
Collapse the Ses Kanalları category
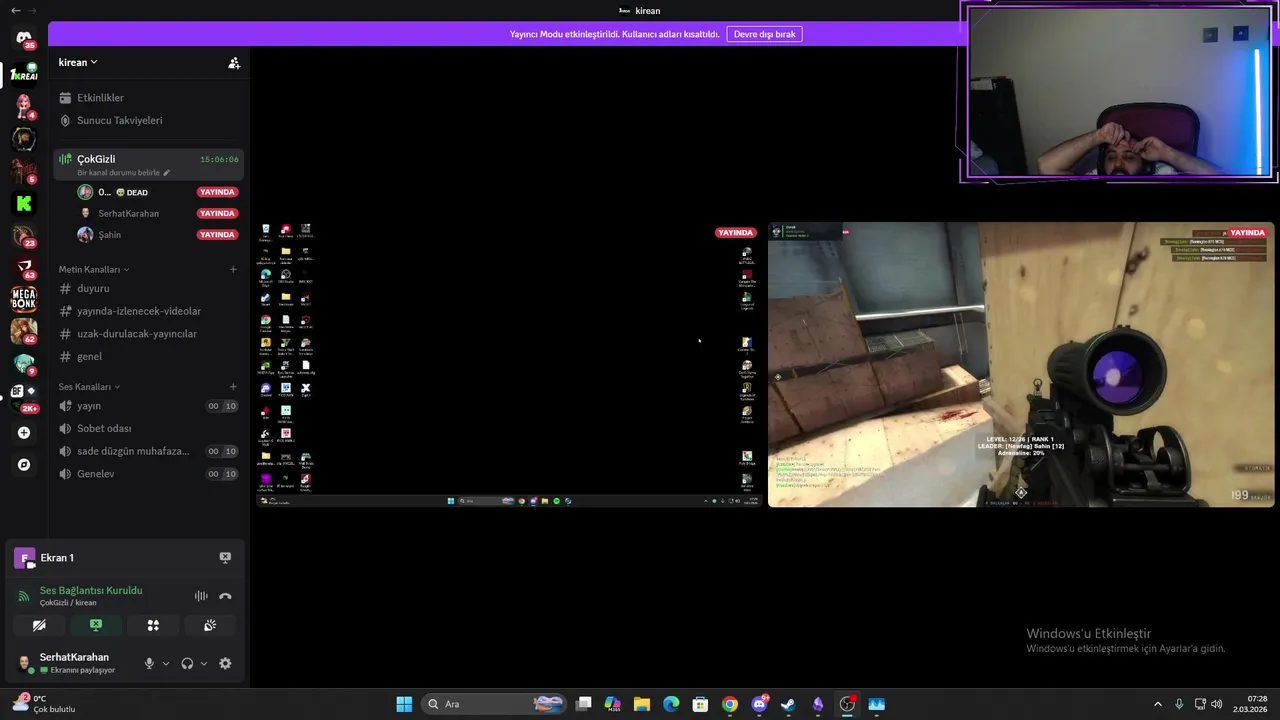[89, 387]
